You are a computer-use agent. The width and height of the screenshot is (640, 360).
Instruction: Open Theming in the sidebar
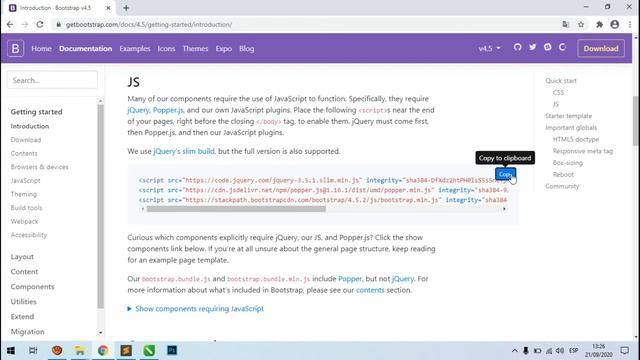[x=24, y=194]
